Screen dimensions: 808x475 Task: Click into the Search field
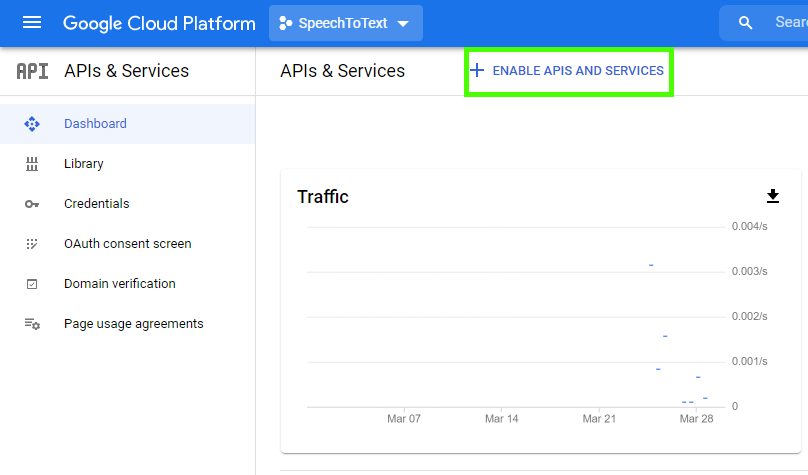[x=764, y=23]
